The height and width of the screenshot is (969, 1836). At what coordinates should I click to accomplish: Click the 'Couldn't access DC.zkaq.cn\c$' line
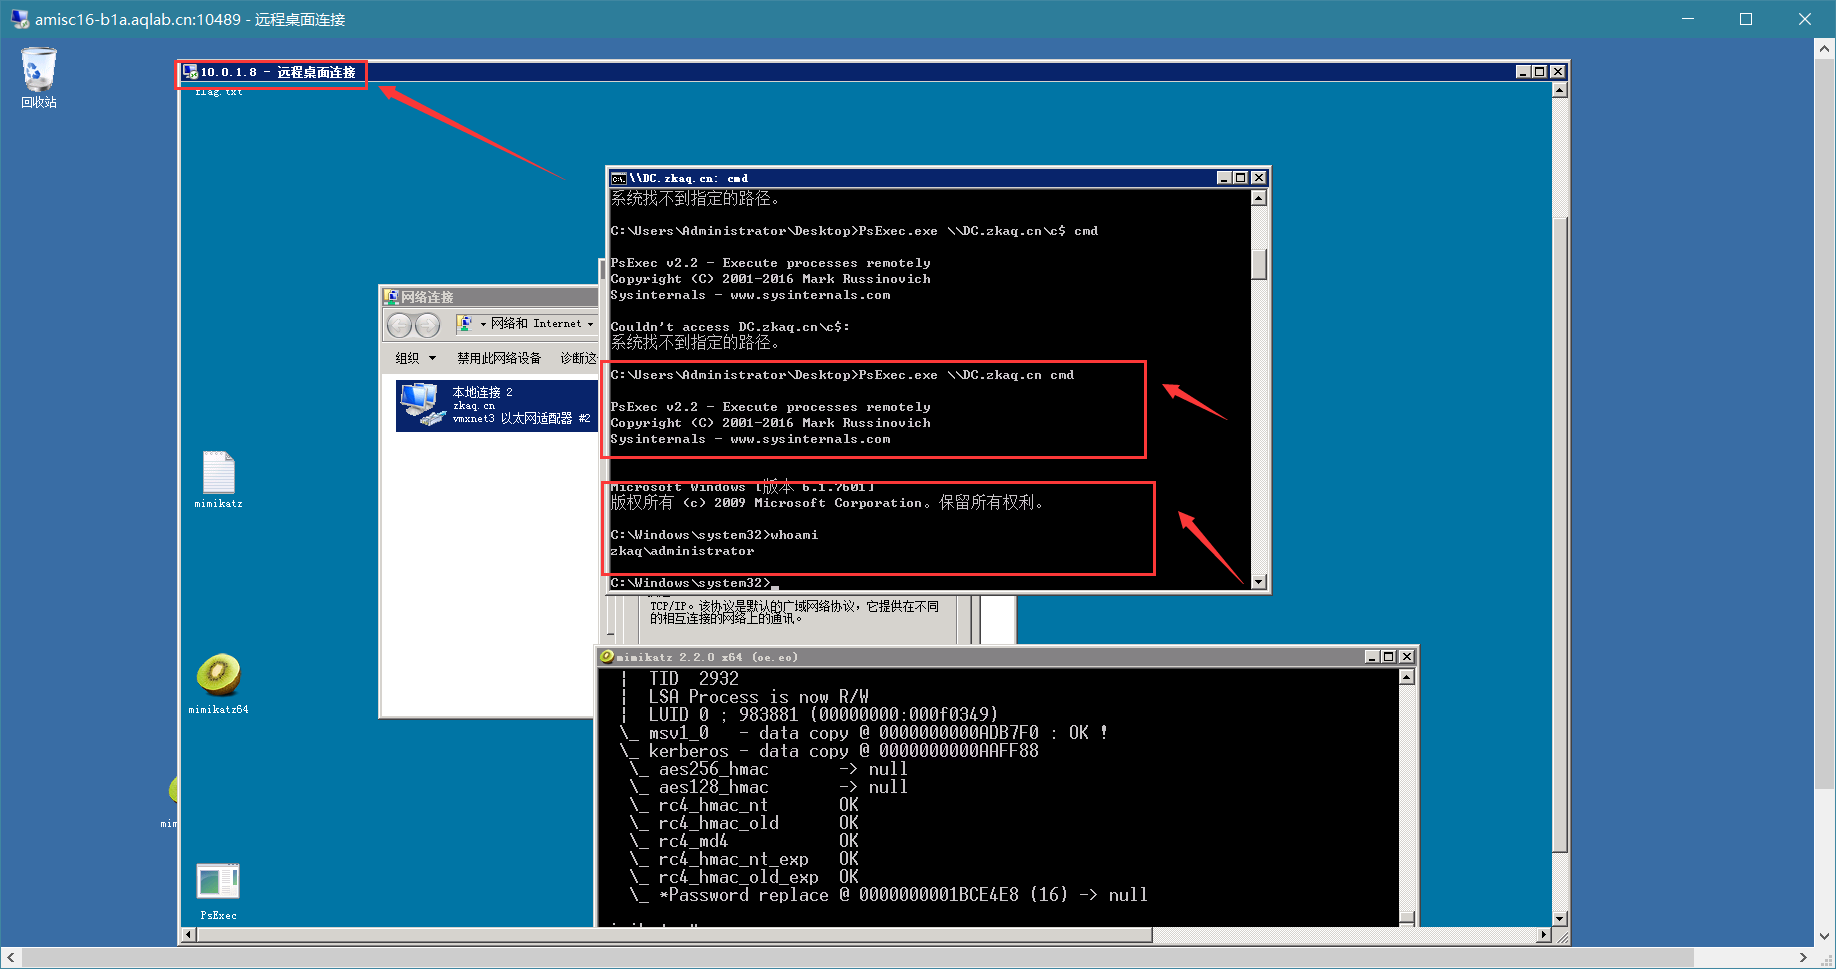coord(730,327)
